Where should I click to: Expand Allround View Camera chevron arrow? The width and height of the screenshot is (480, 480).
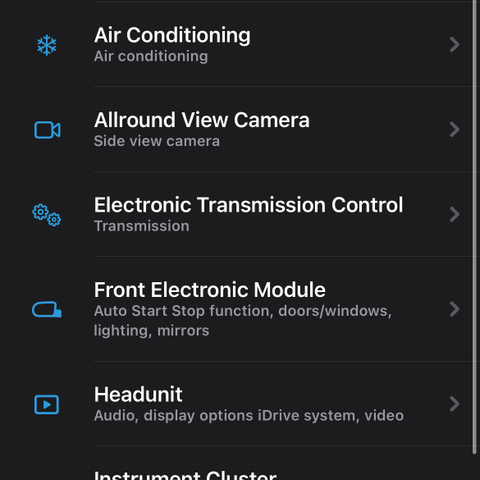(x=454, y=130)
